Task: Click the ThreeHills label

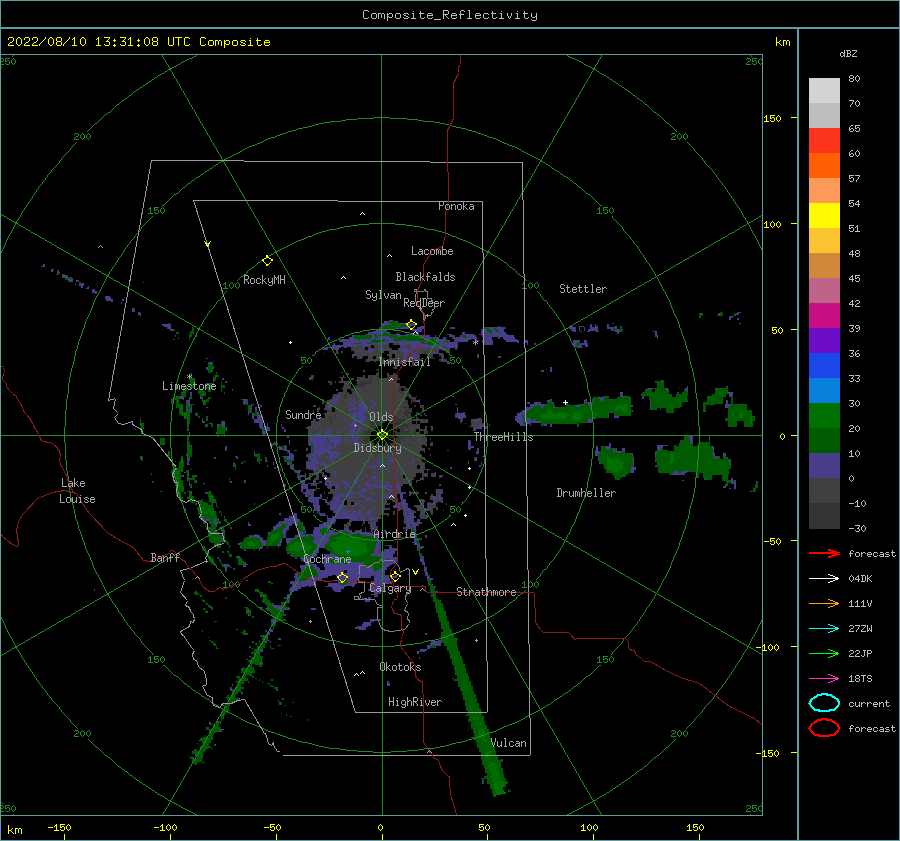Action: coord(503,437)
